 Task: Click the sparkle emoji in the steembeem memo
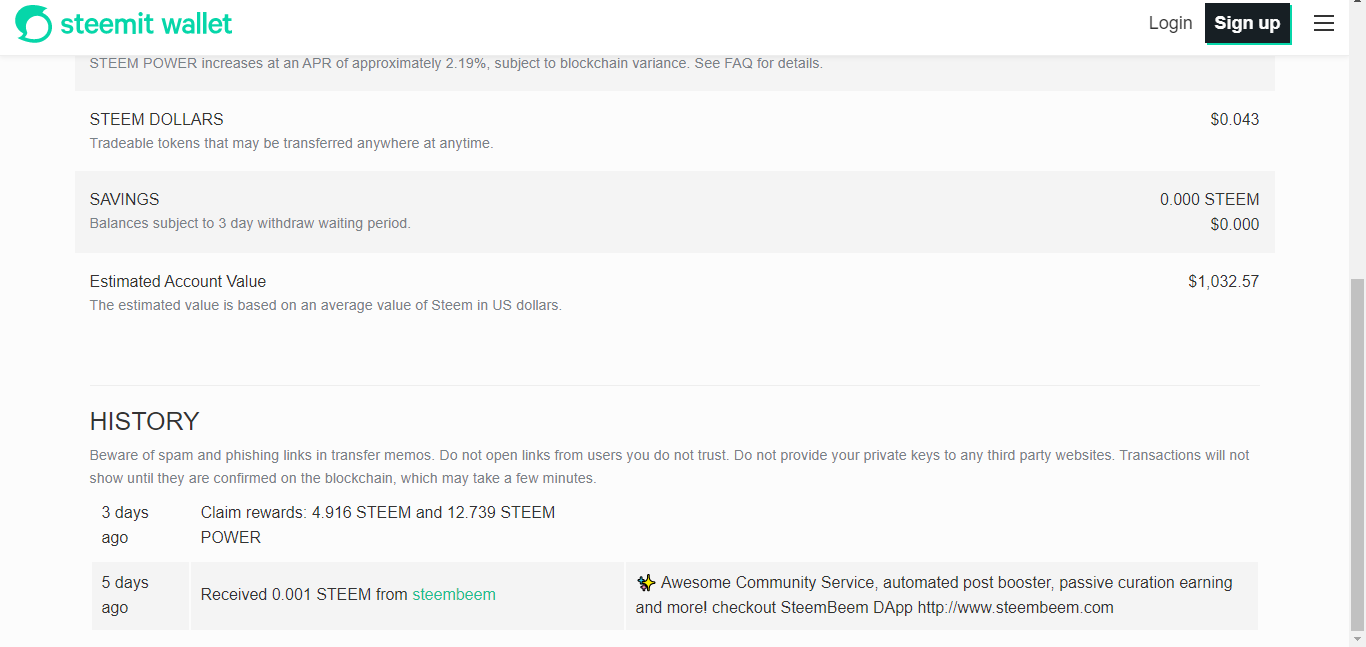click(646, 582)
